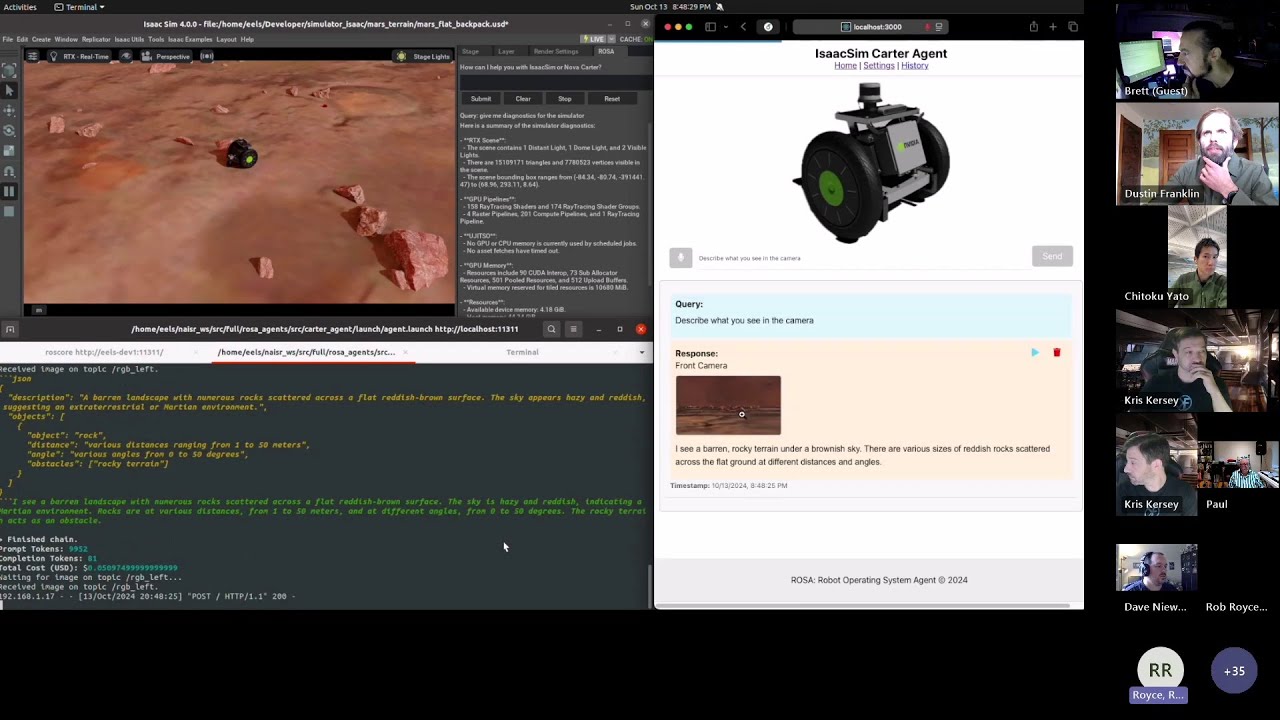
Task: Click the terminal search icon
Action: point(551,329)
